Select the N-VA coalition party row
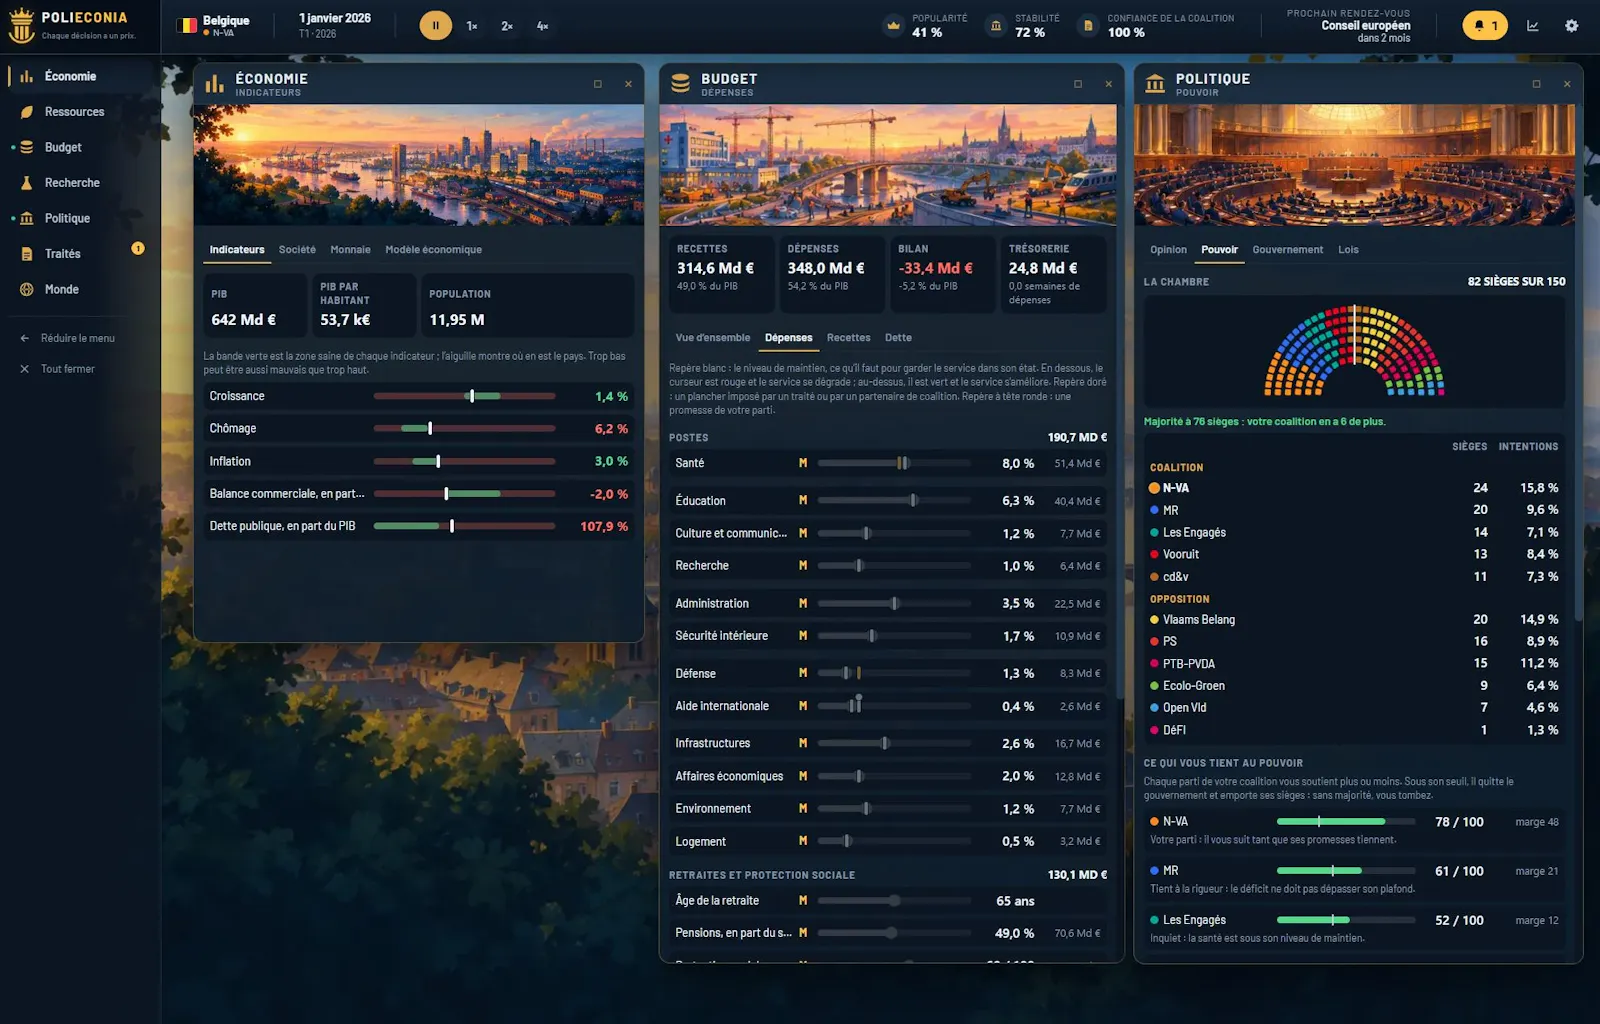 1354,488
